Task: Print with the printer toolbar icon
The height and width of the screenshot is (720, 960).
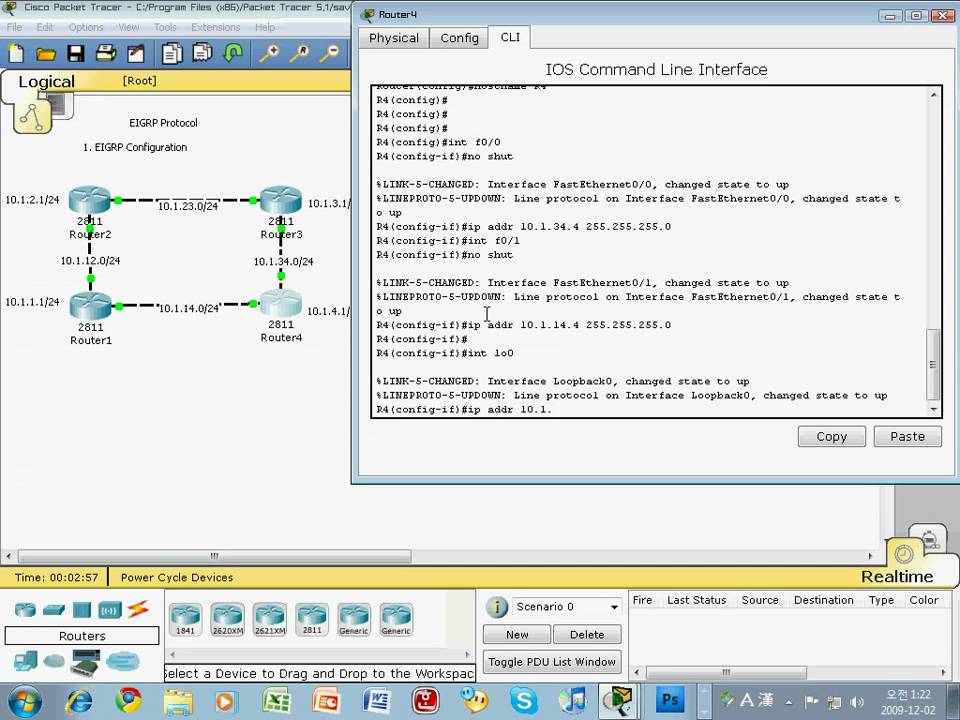Action: [106, 54]
